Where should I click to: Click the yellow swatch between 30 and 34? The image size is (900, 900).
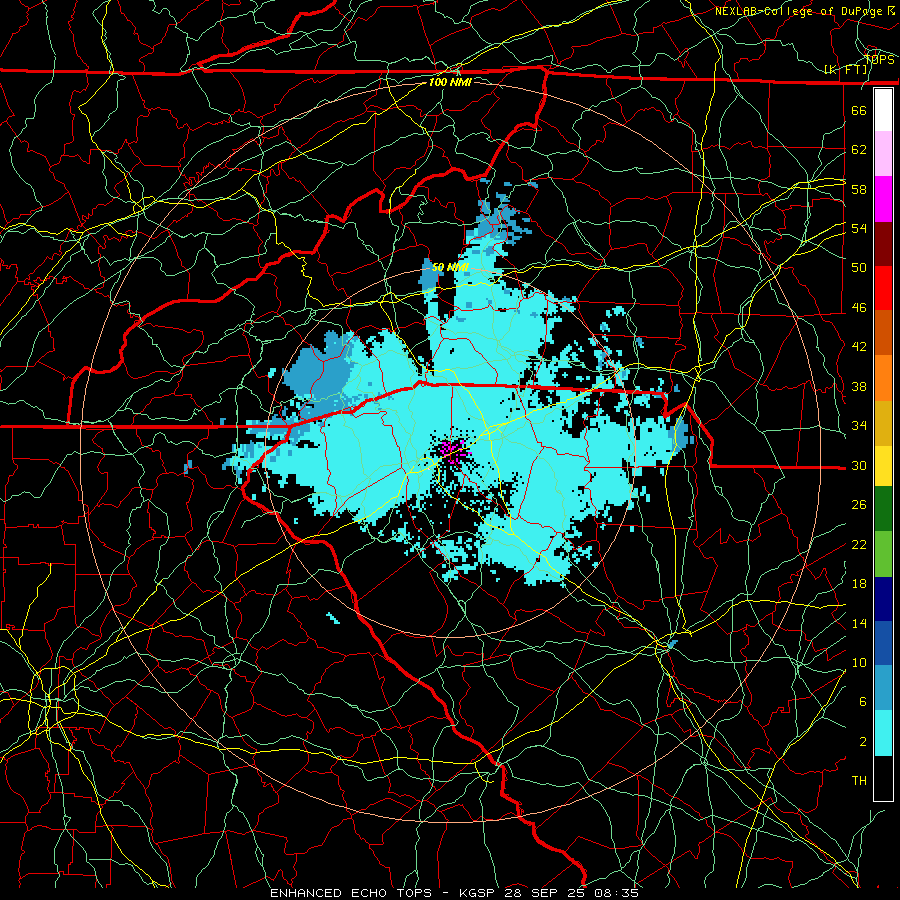[883, 465]
